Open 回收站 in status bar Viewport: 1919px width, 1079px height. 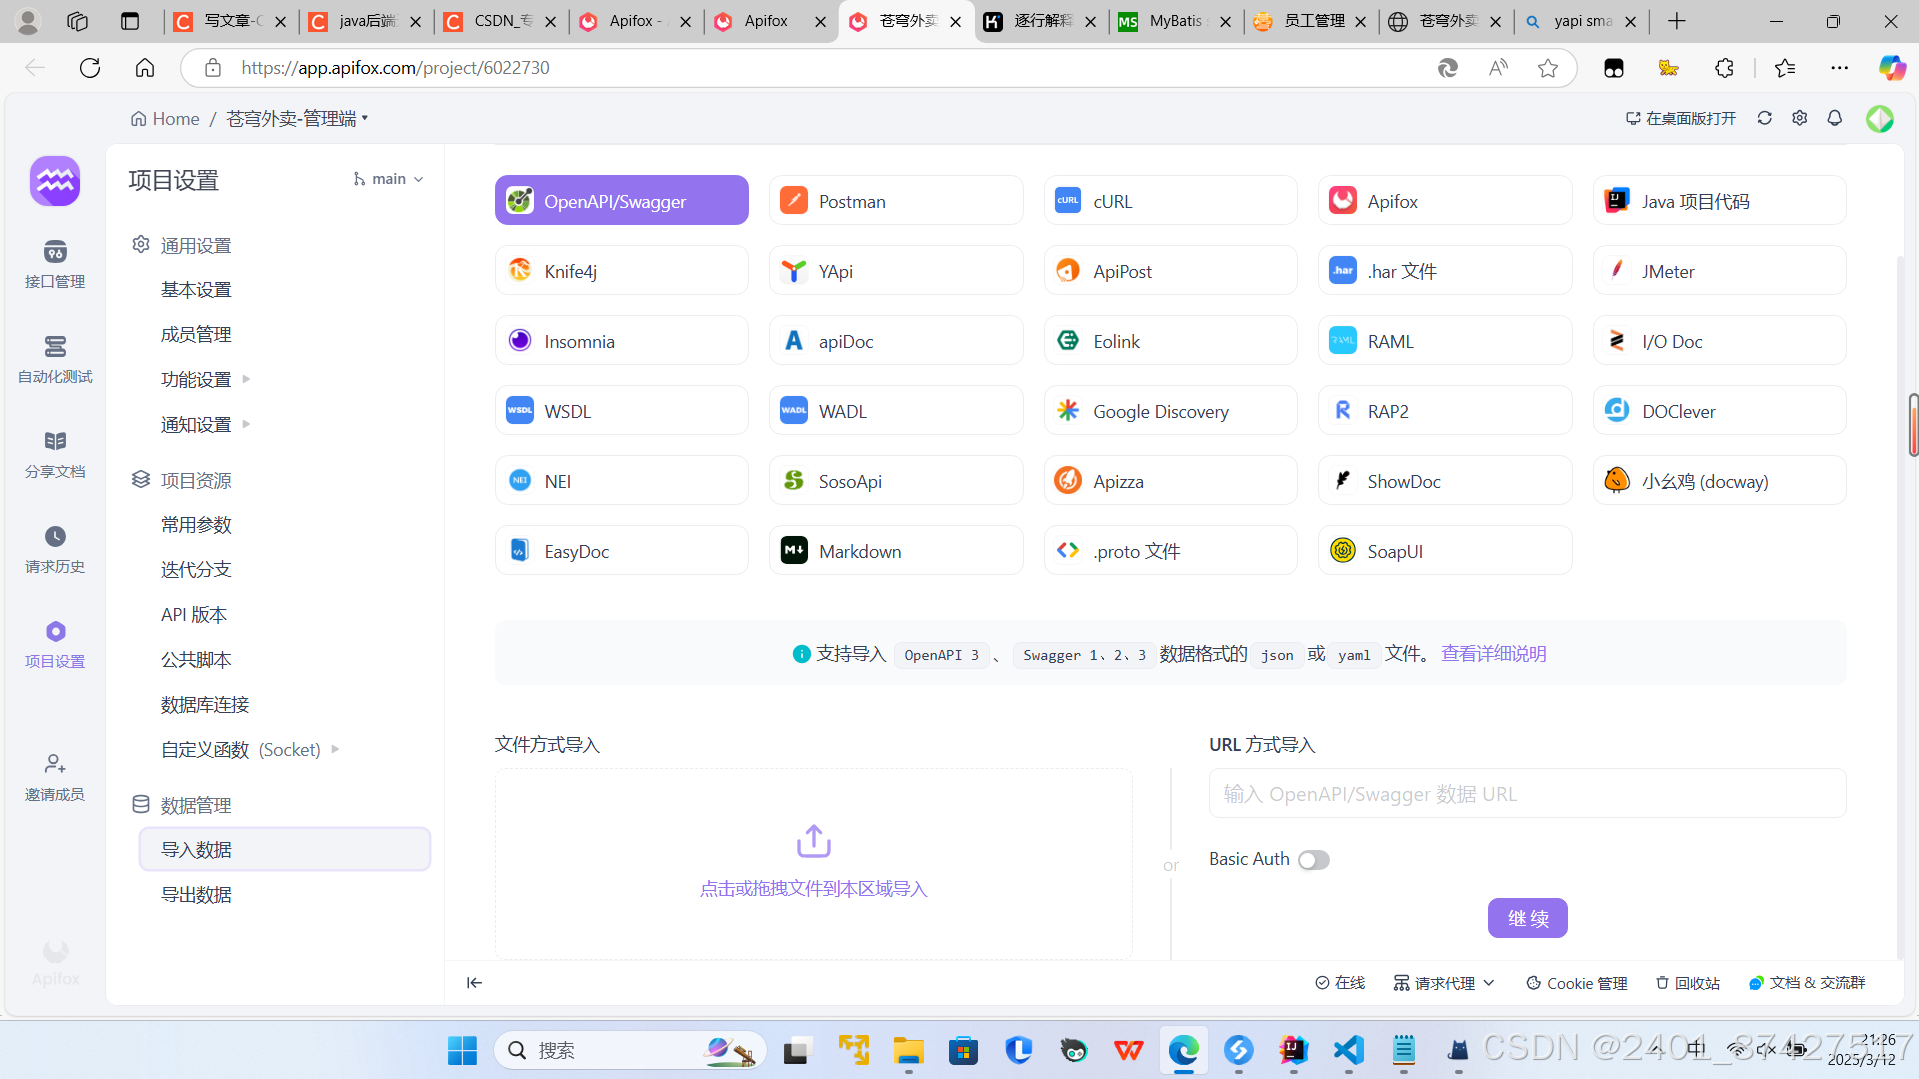pyautogui.click(x=1688, y=983)
